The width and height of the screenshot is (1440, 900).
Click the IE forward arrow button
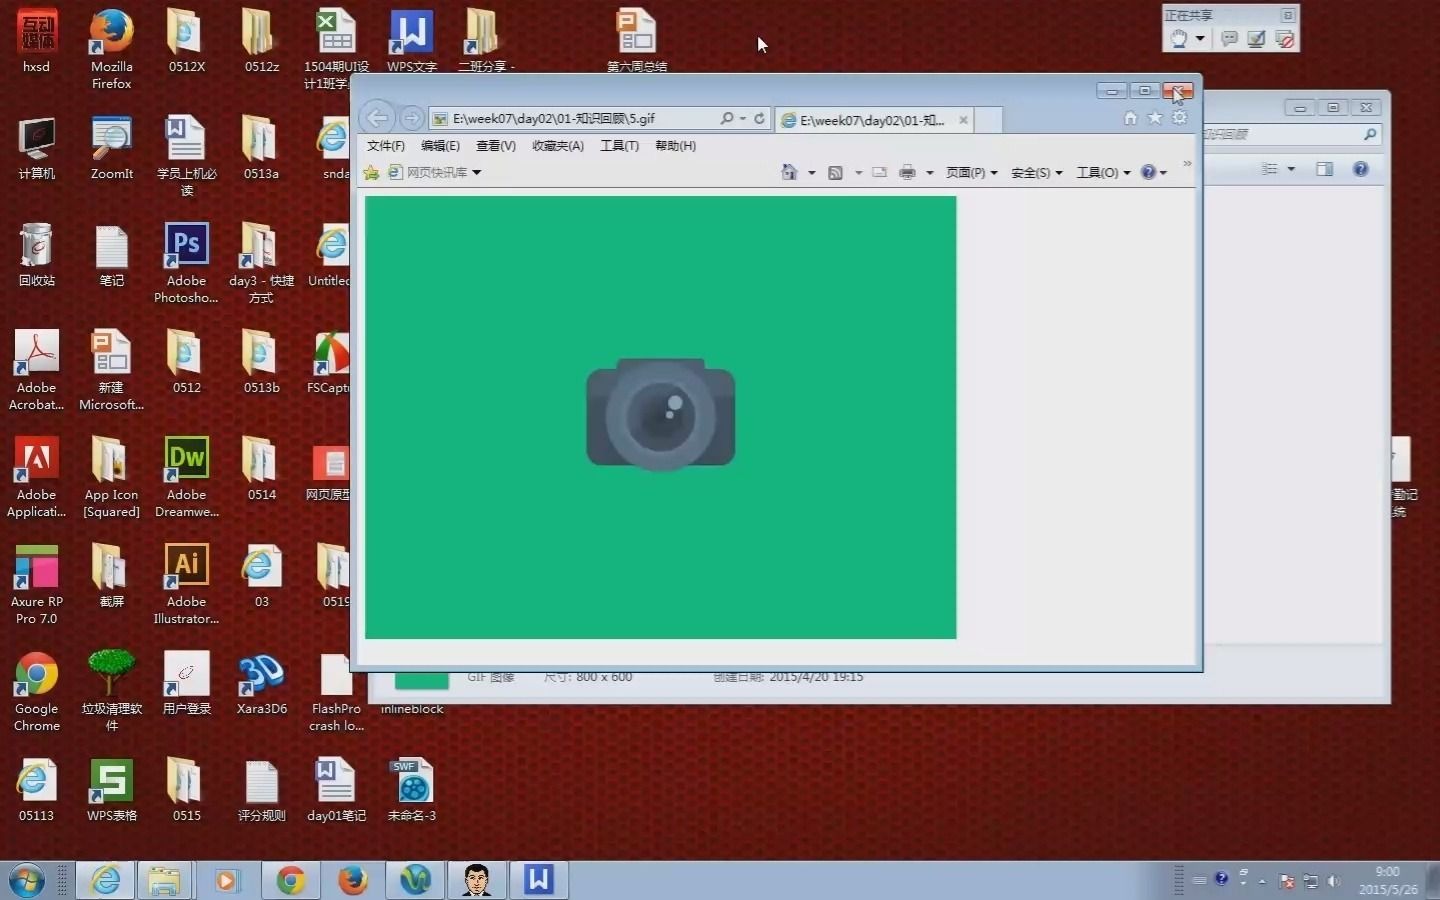pos(411,118)
